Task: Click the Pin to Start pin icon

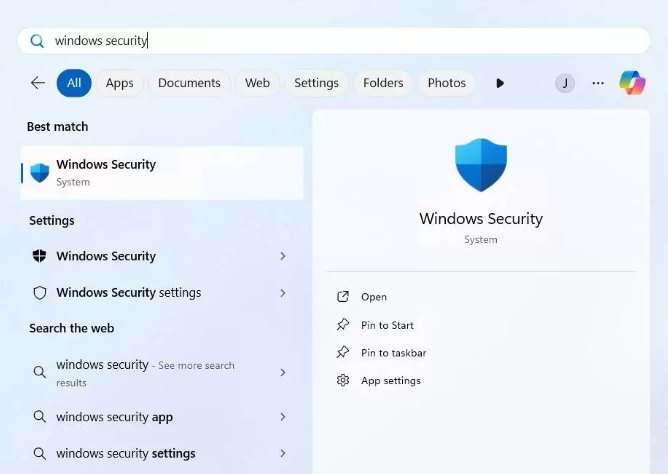Action: tap(343, 325)
